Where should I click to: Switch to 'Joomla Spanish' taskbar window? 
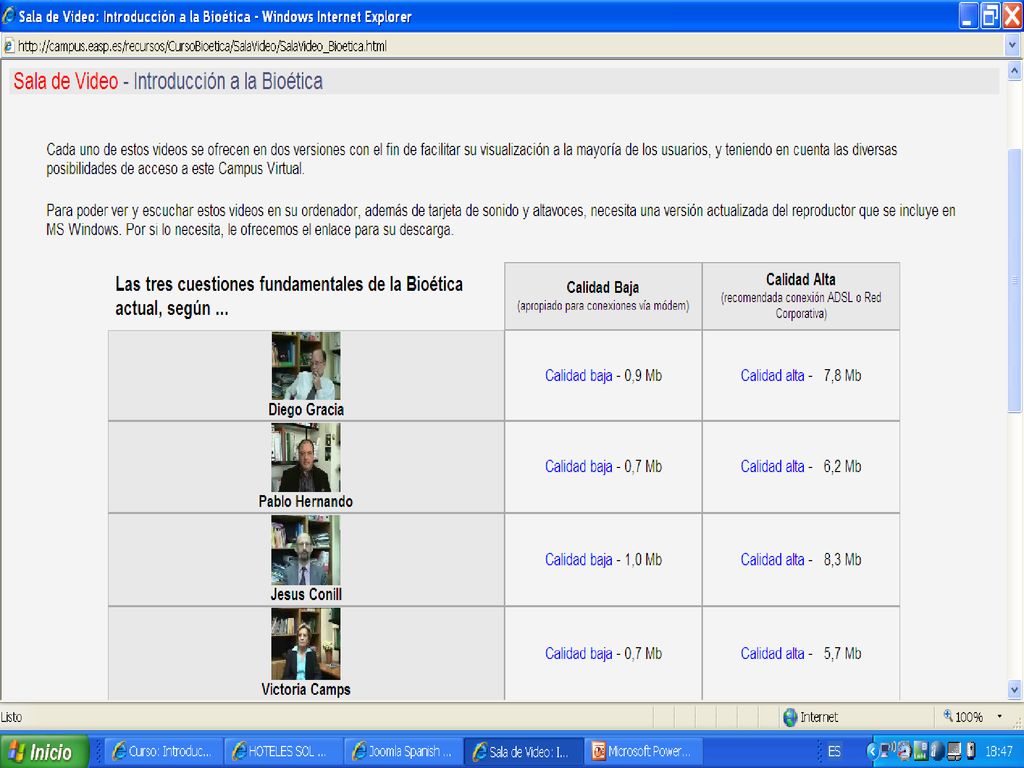404,752
